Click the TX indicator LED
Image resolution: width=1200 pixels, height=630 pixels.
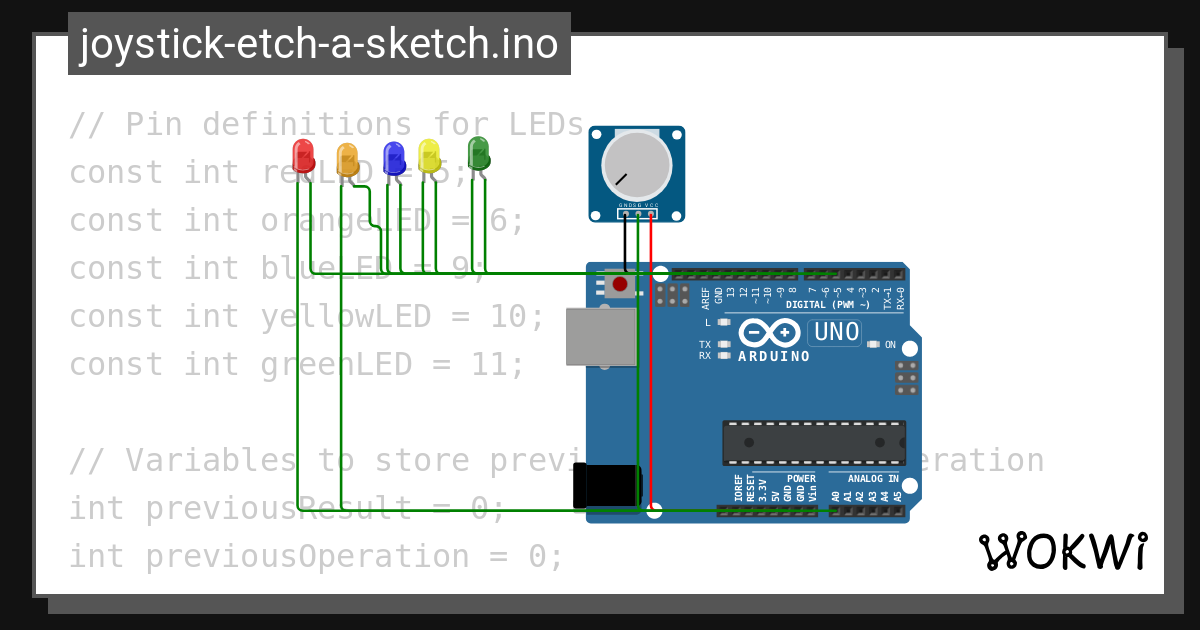click(724, 344)
